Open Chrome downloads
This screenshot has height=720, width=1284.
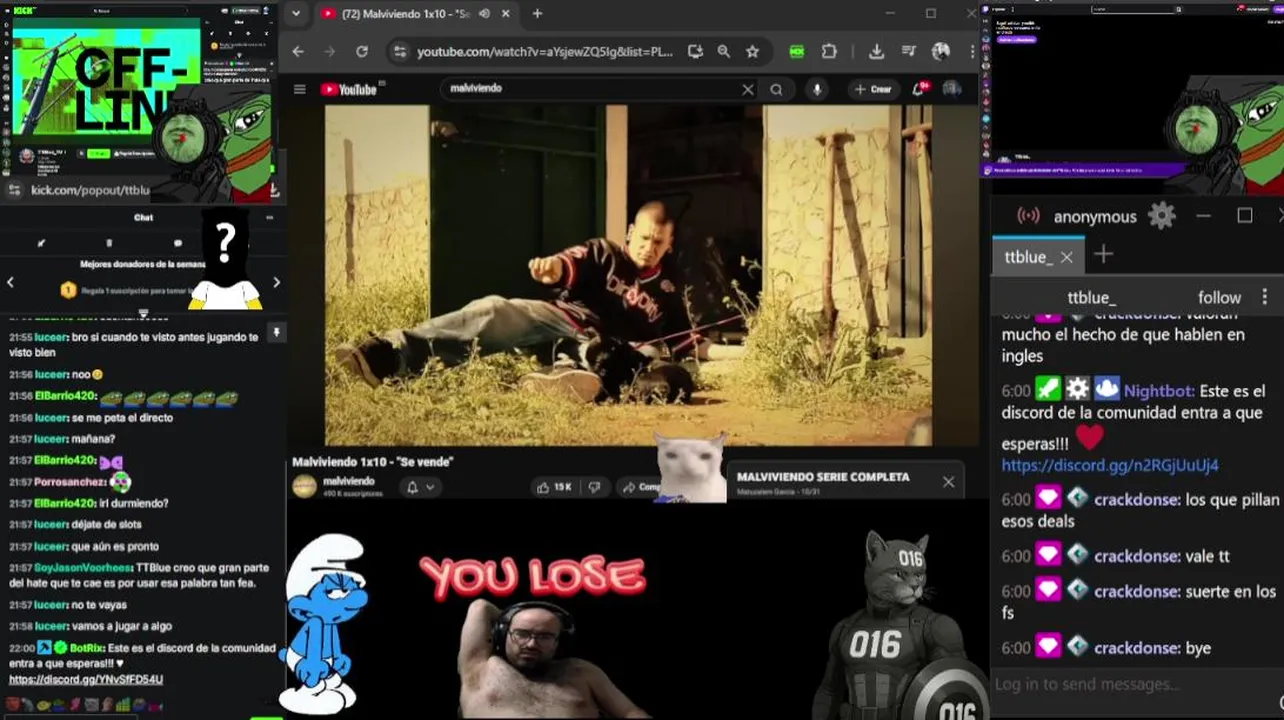[876, 52]
